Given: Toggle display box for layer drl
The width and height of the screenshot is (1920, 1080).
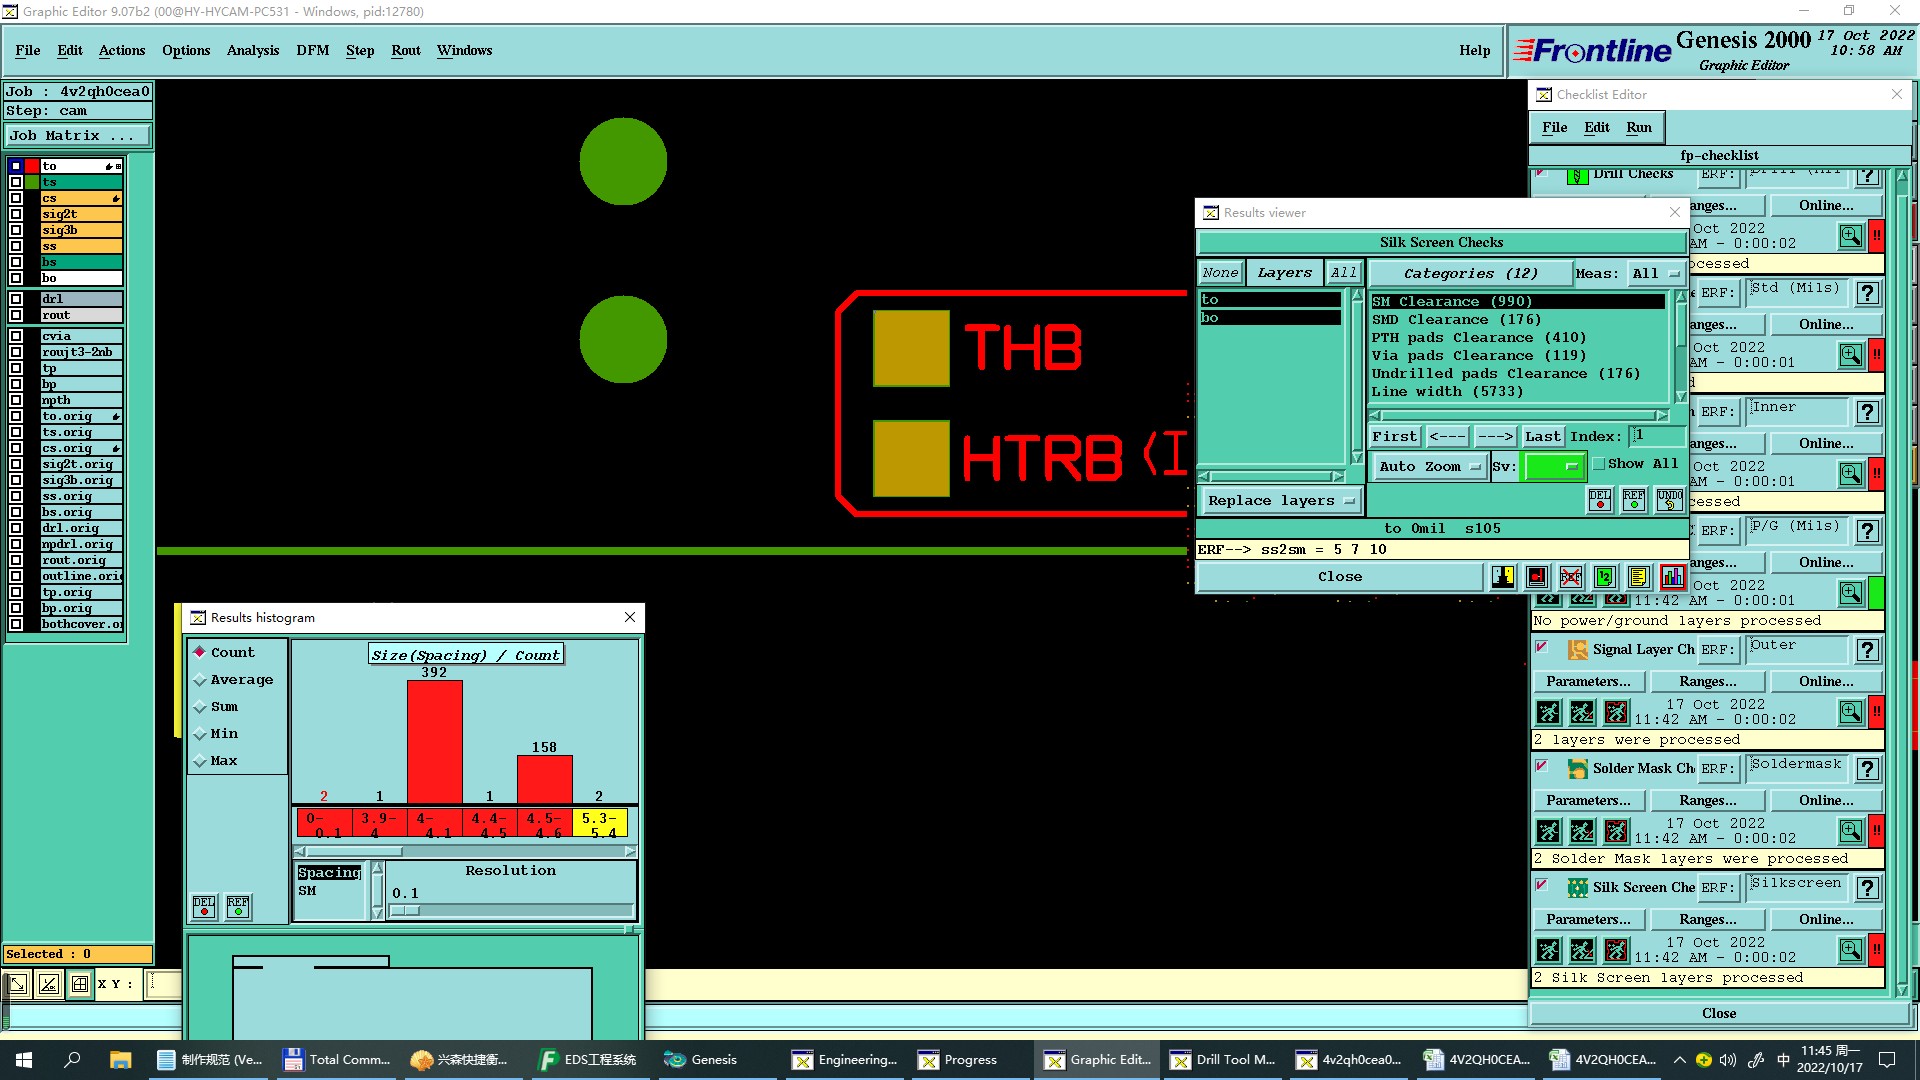Looking at the screenshot, I should (x=16, y=299).
